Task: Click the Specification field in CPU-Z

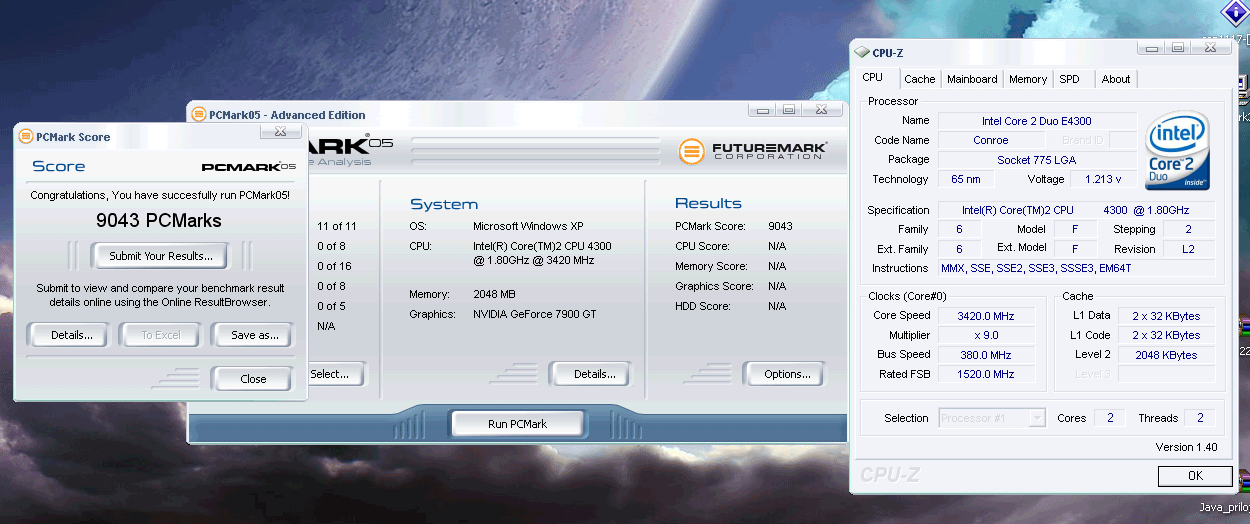Action: pos(1076,210)
